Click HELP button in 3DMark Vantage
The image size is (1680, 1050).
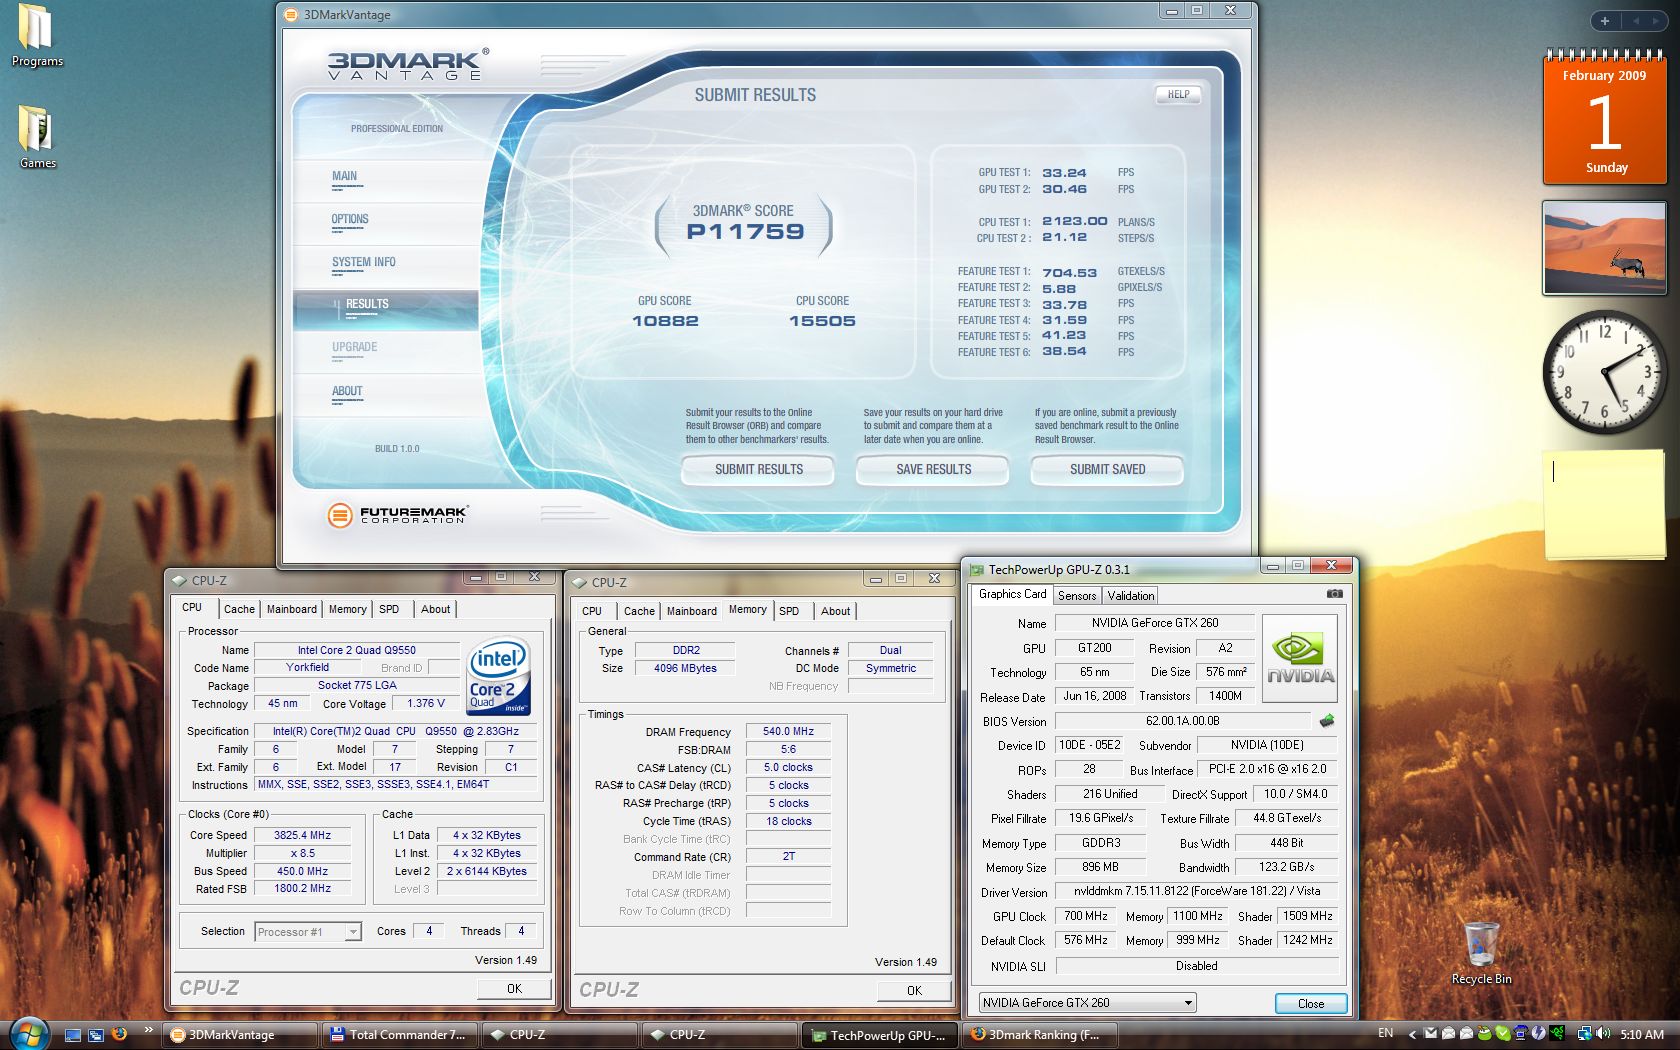[x=1178, y=94]
